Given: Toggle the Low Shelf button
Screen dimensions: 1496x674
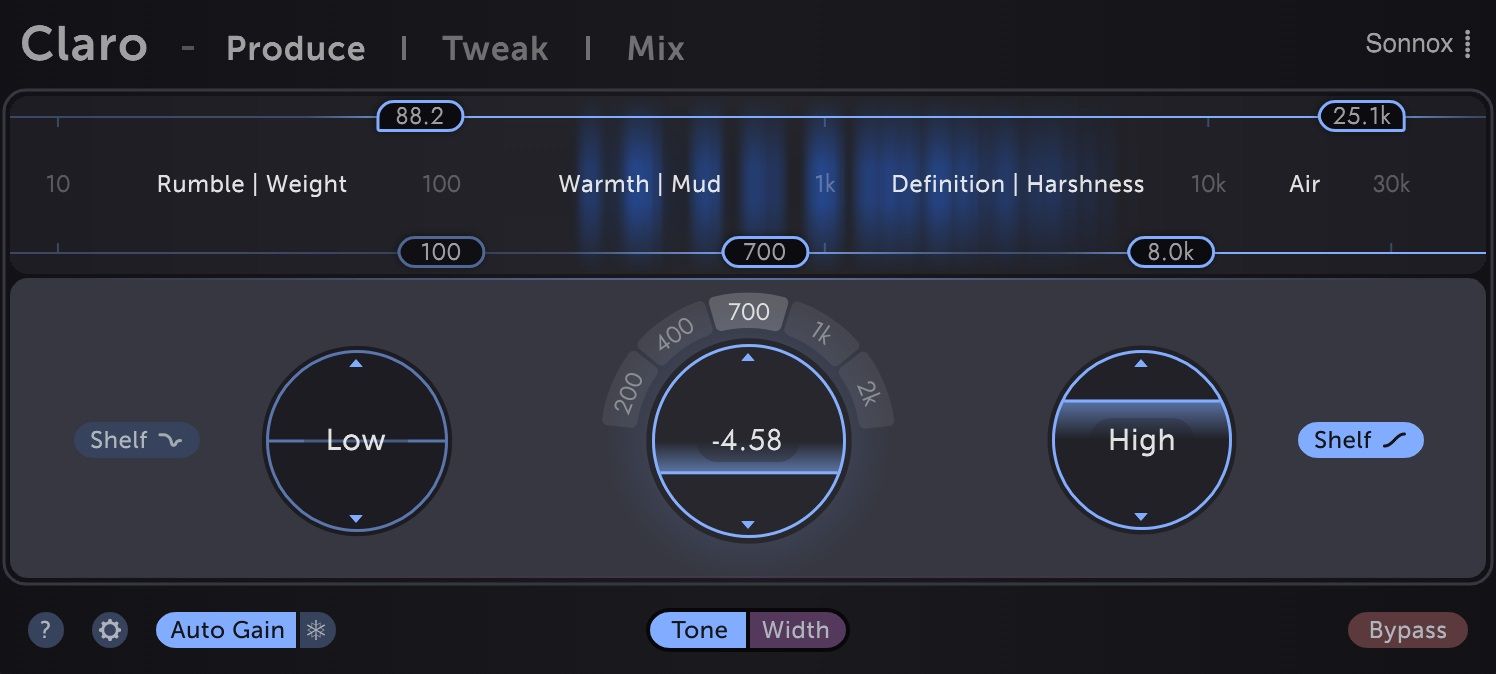Looking at the screenshot, I should point(137,440).
